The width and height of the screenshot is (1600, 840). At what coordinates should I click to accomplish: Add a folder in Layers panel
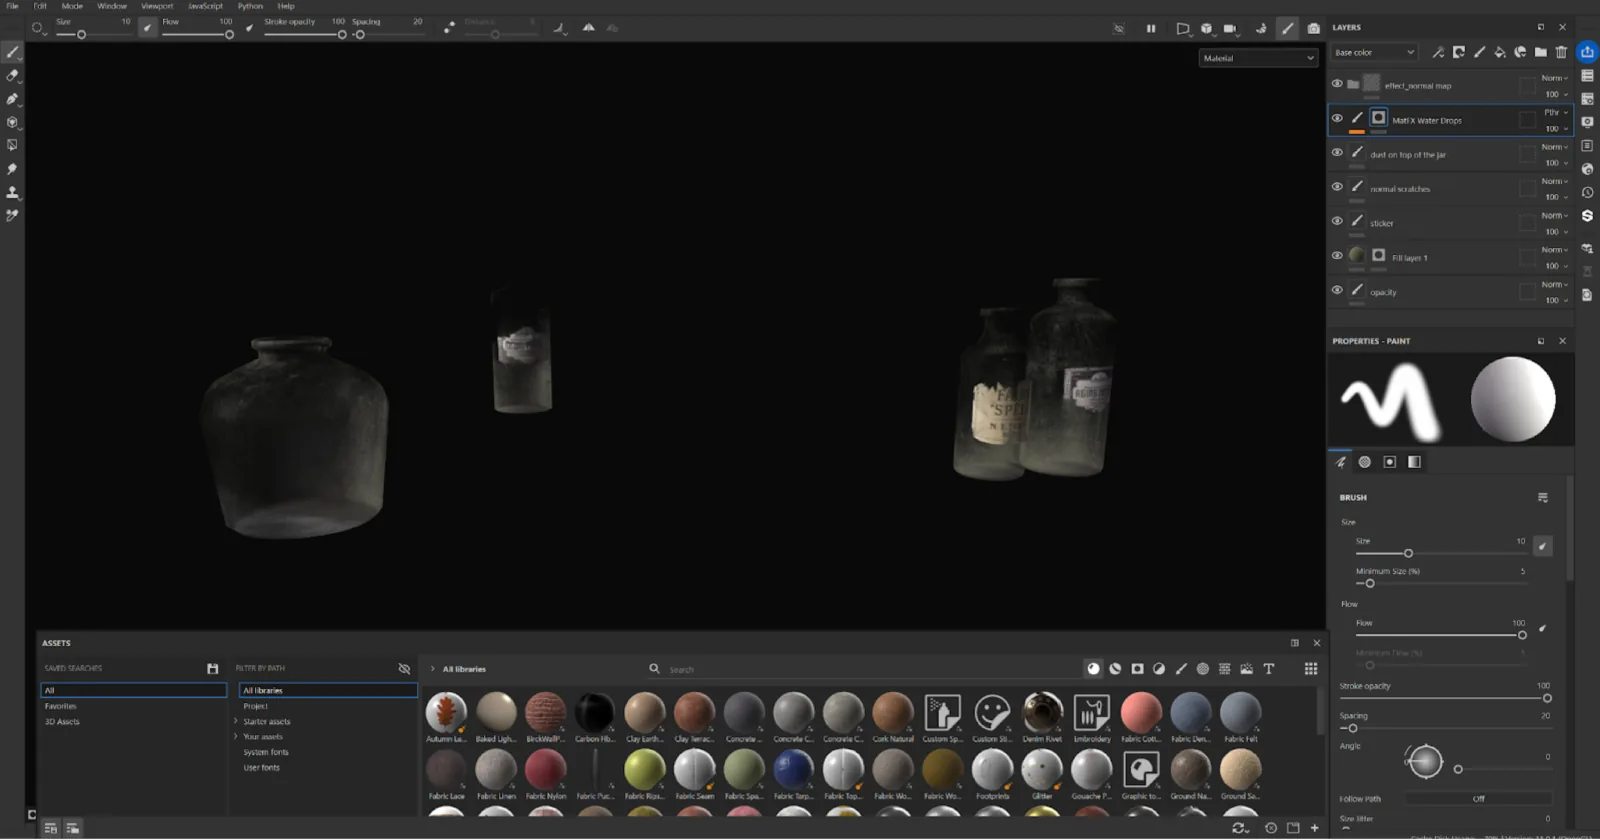[1541, 52]
